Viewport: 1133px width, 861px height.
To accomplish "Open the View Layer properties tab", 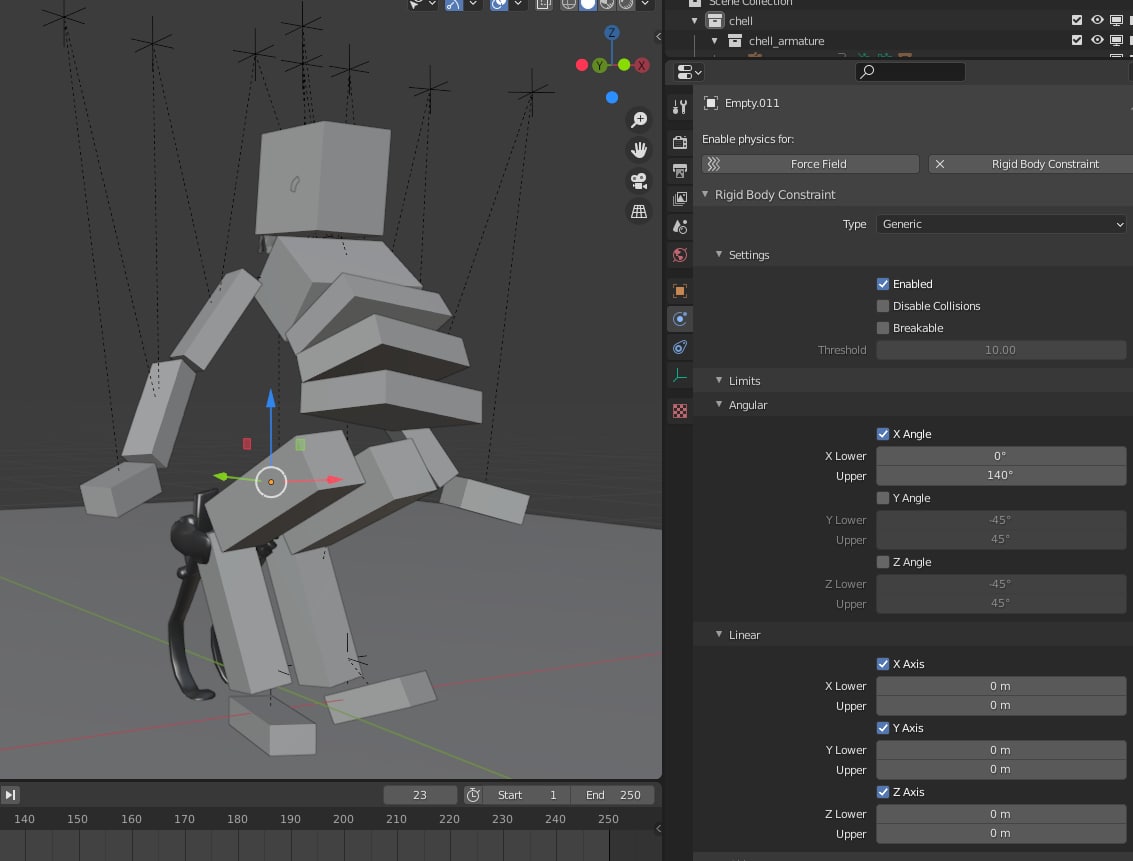I will [680, 199].
